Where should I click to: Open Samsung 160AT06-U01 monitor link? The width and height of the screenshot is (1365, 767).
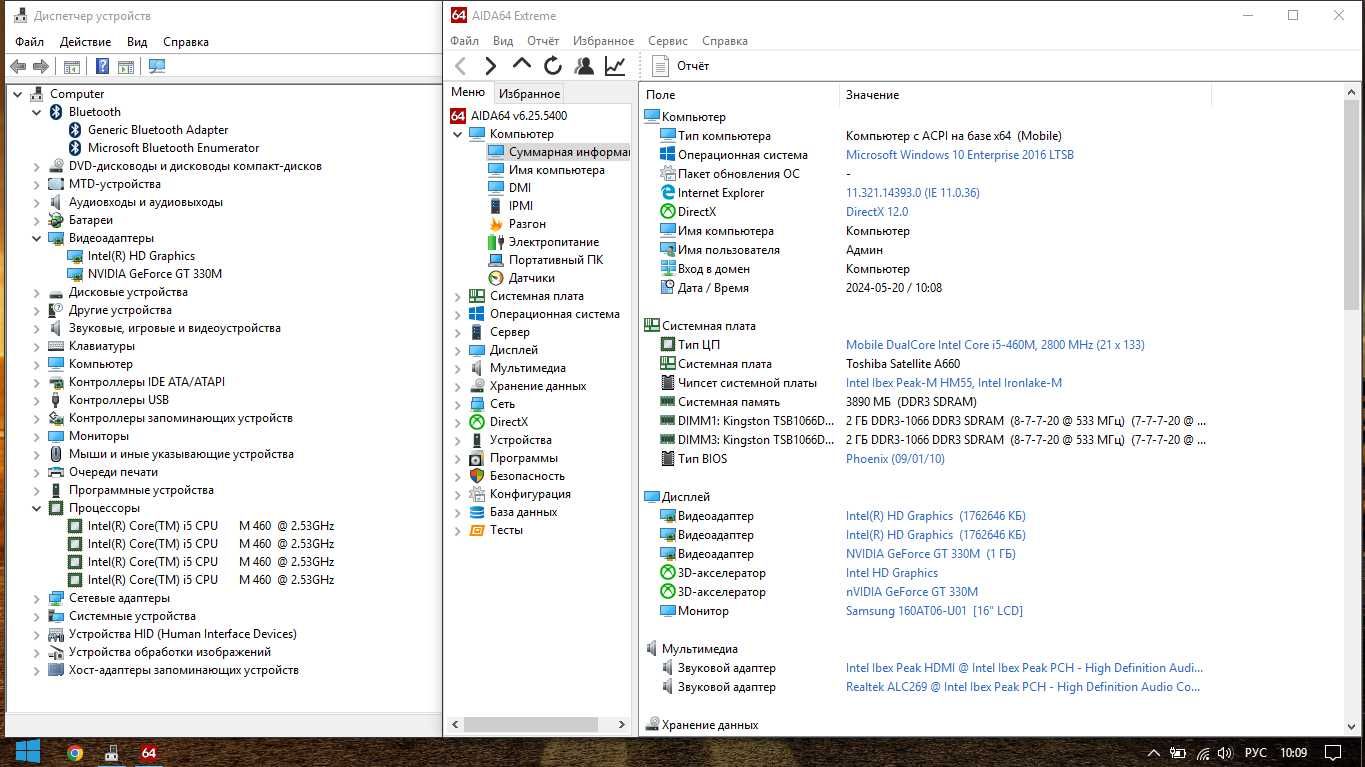point(934,611)
